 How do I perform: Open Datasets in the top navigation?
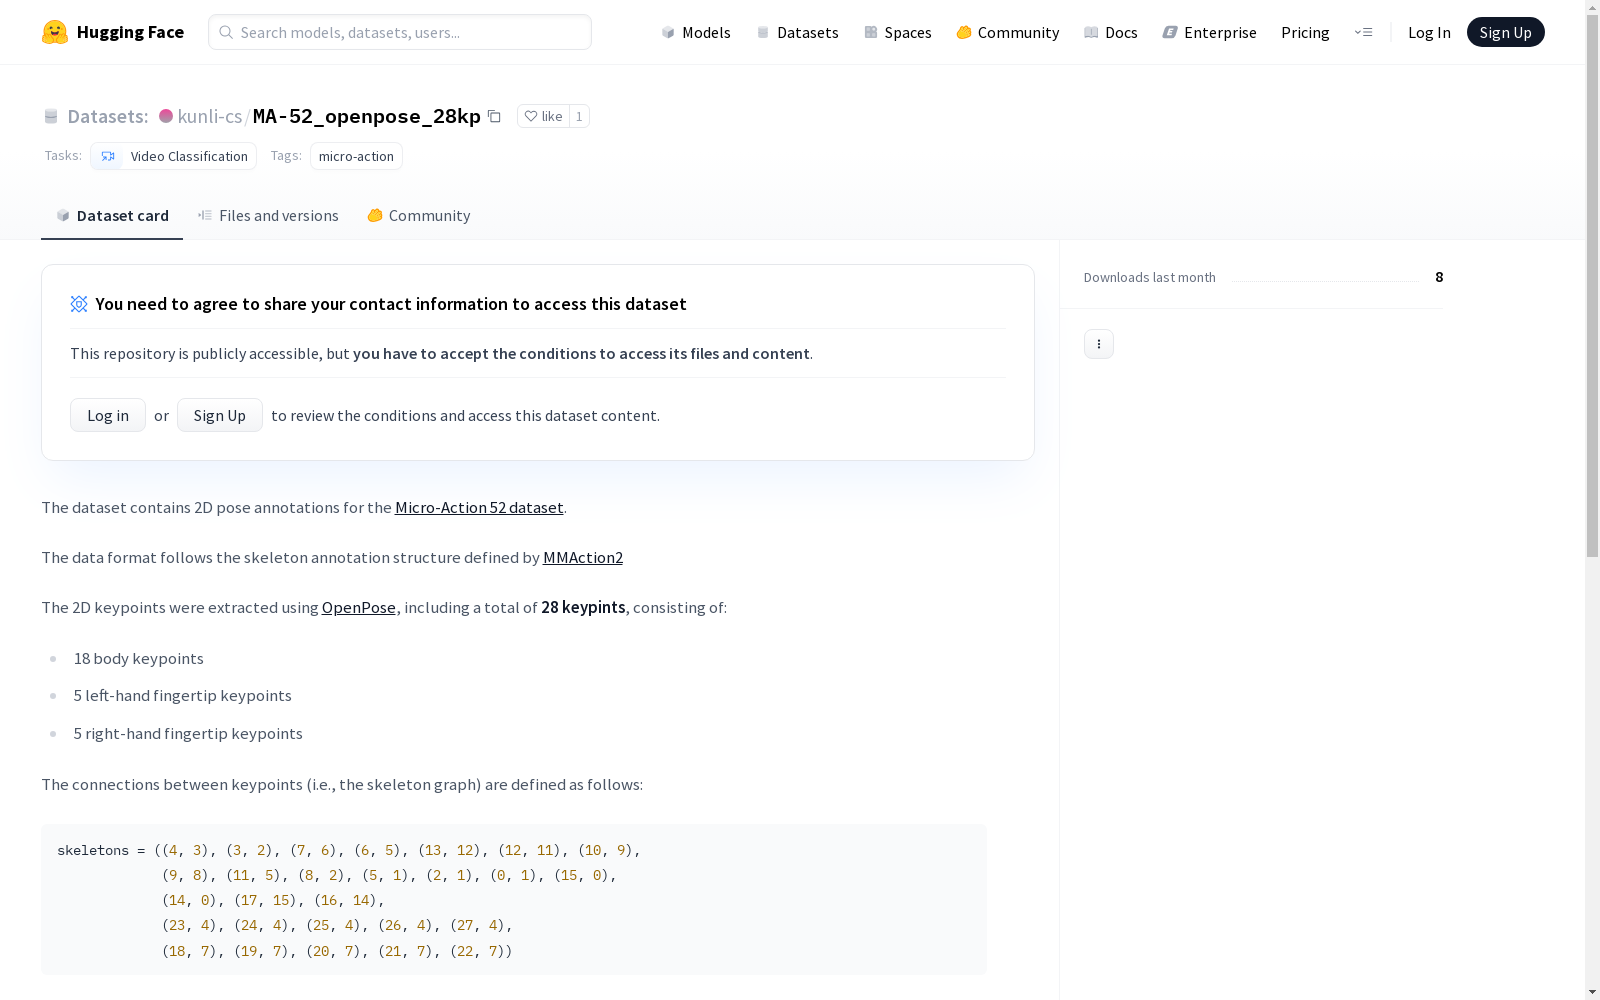tap(797, 32)
